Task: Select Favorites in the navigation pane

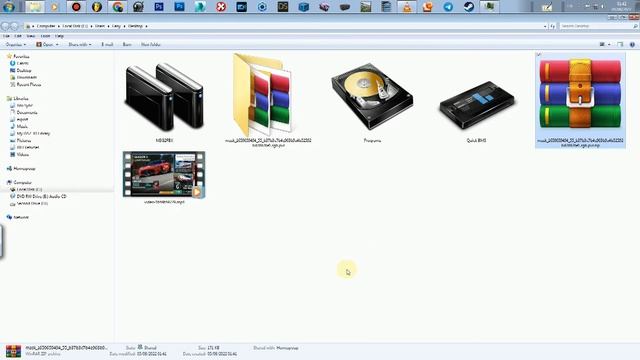Action: tap(21, 56)
